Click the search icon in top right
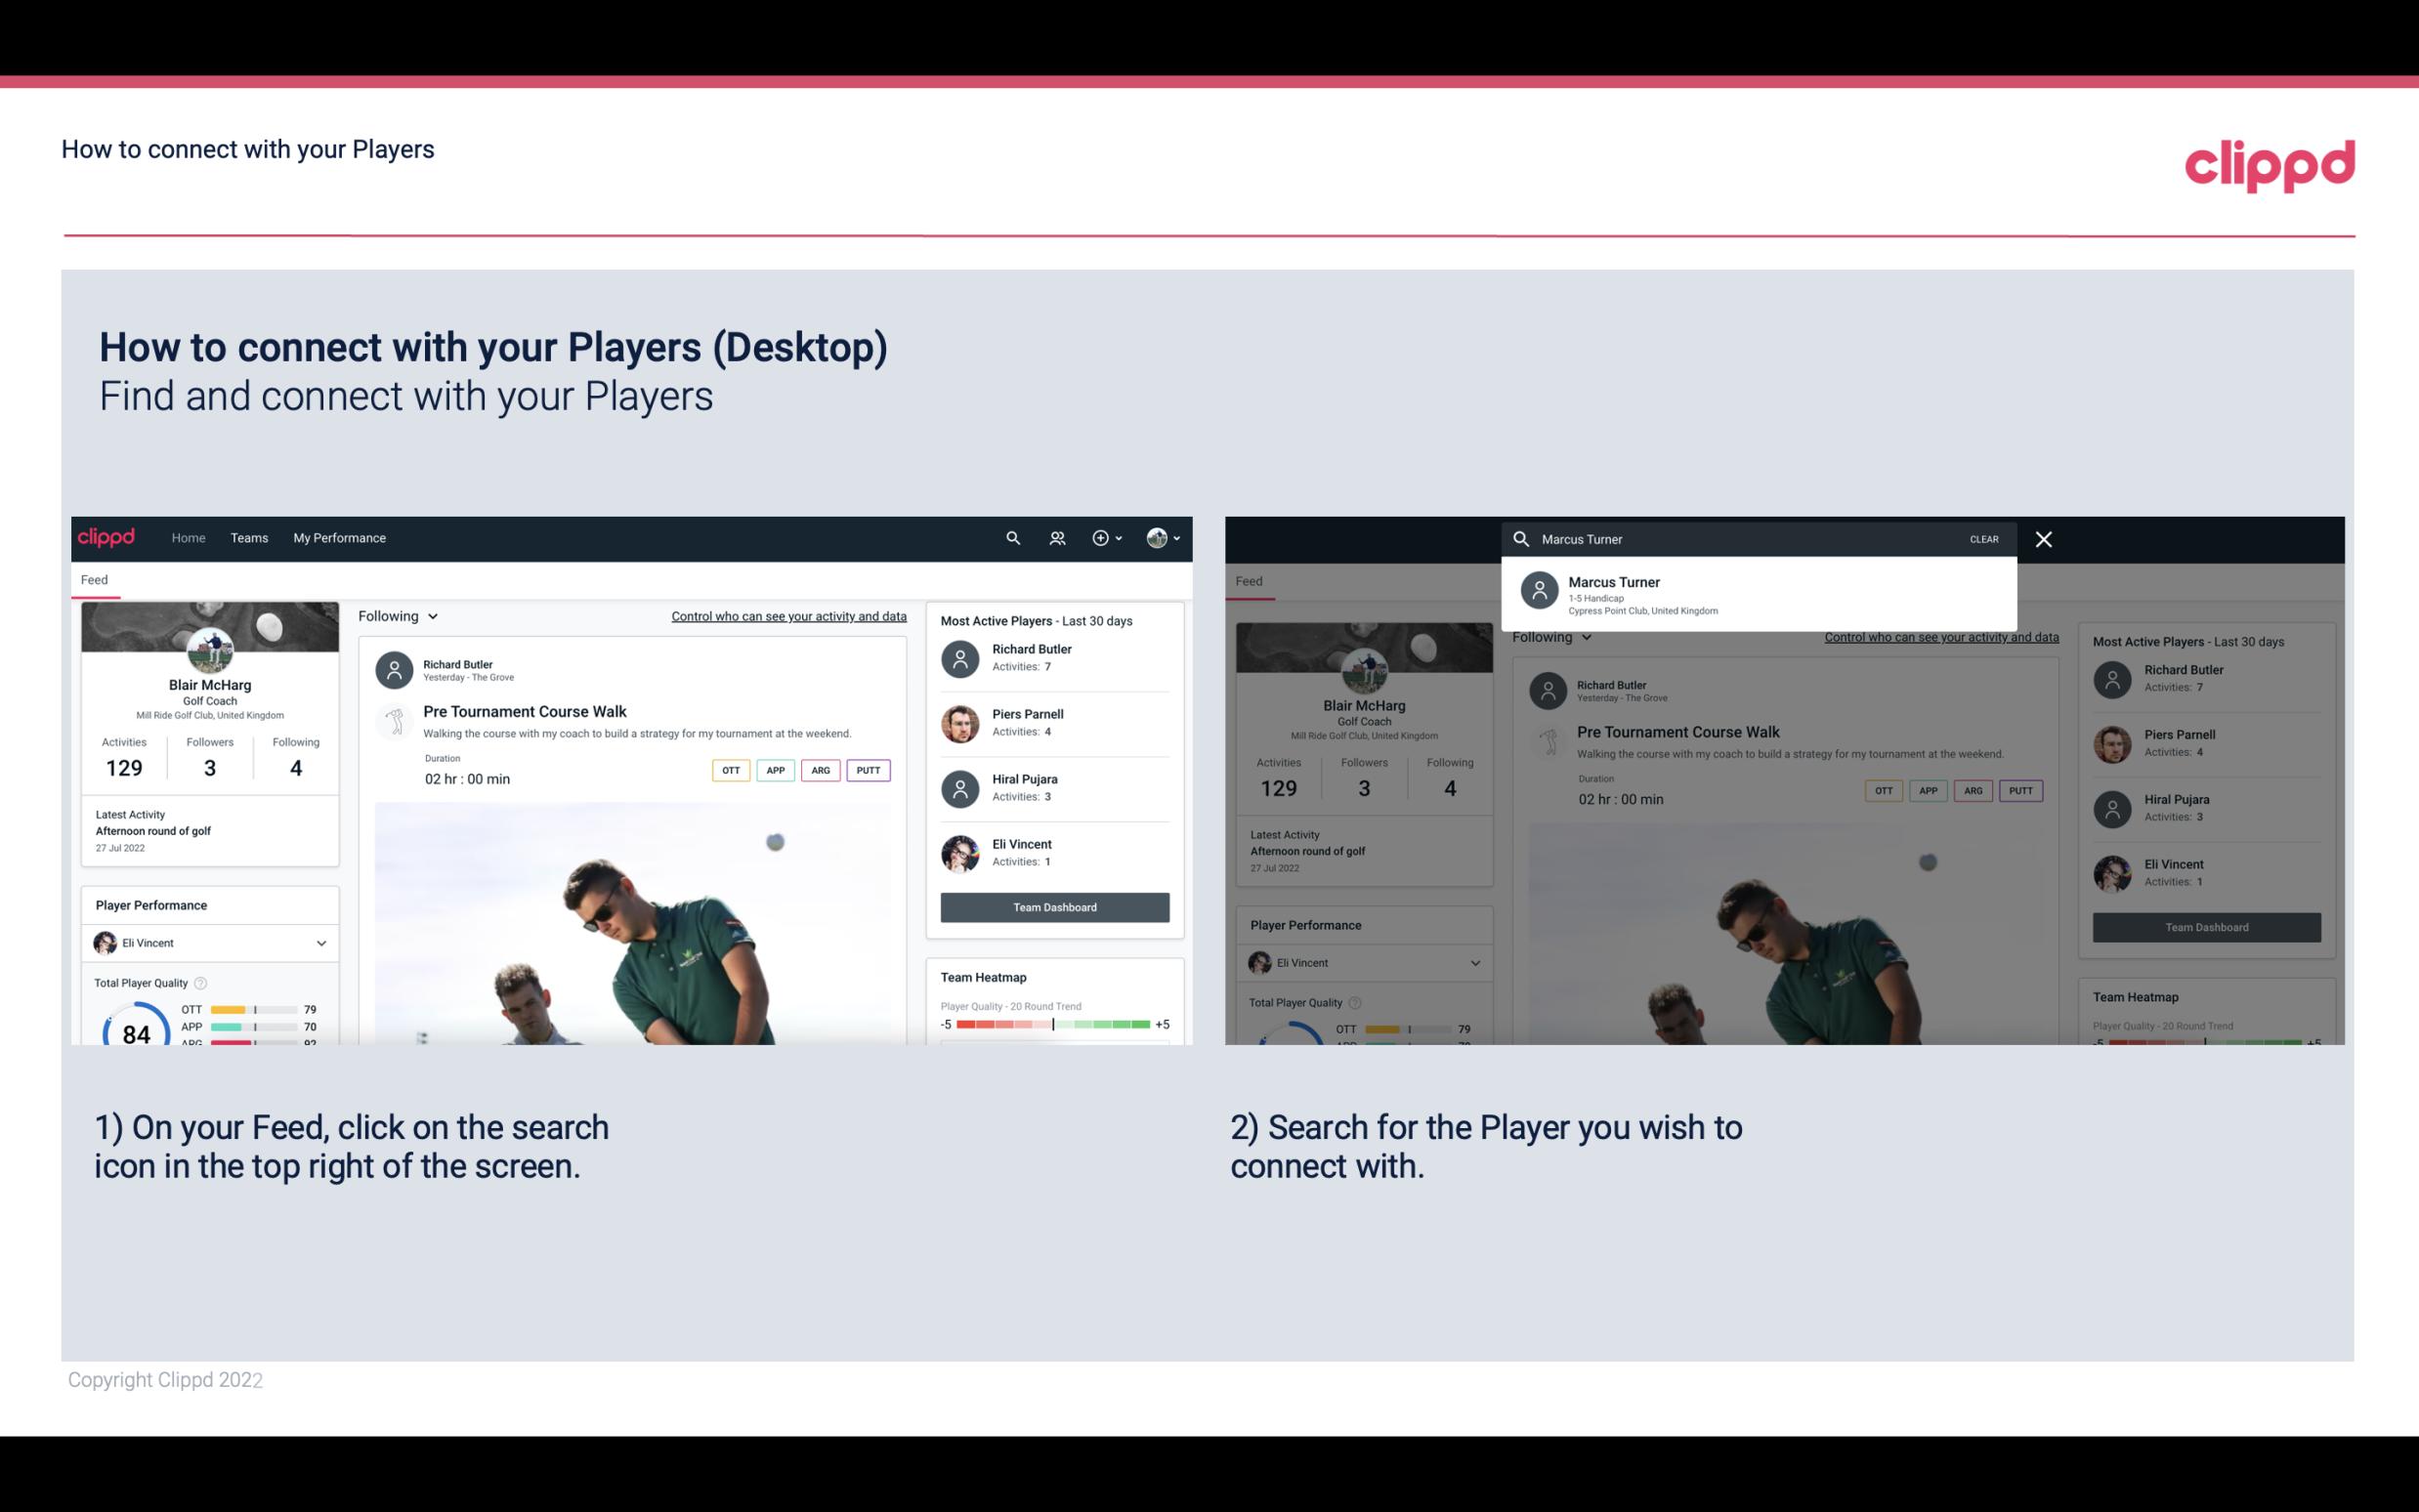The height and width of the screenshot is (1512, 2419). (1012, 536)
